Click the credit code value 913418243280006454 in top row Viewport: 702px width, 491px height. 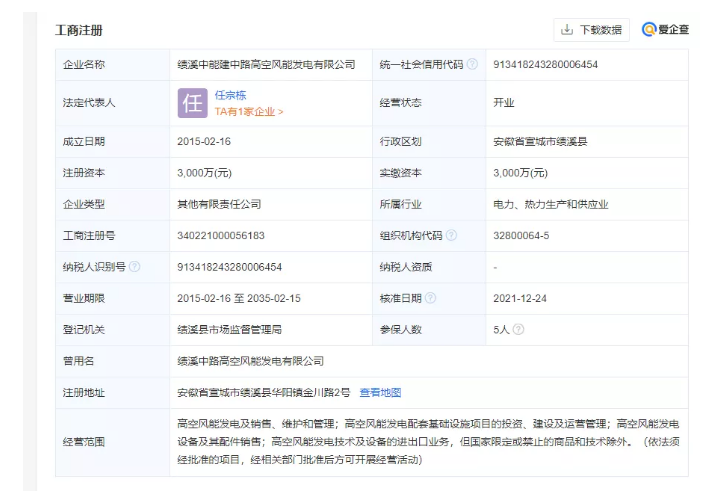[x=545, y=65]
